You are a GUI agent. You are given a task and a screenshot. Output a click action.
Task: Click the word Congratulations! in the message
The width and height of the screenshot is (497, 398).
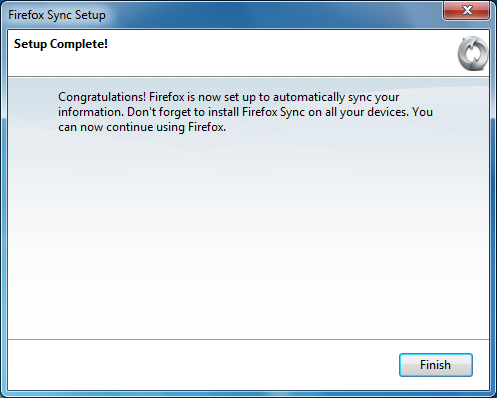point(102,97)
